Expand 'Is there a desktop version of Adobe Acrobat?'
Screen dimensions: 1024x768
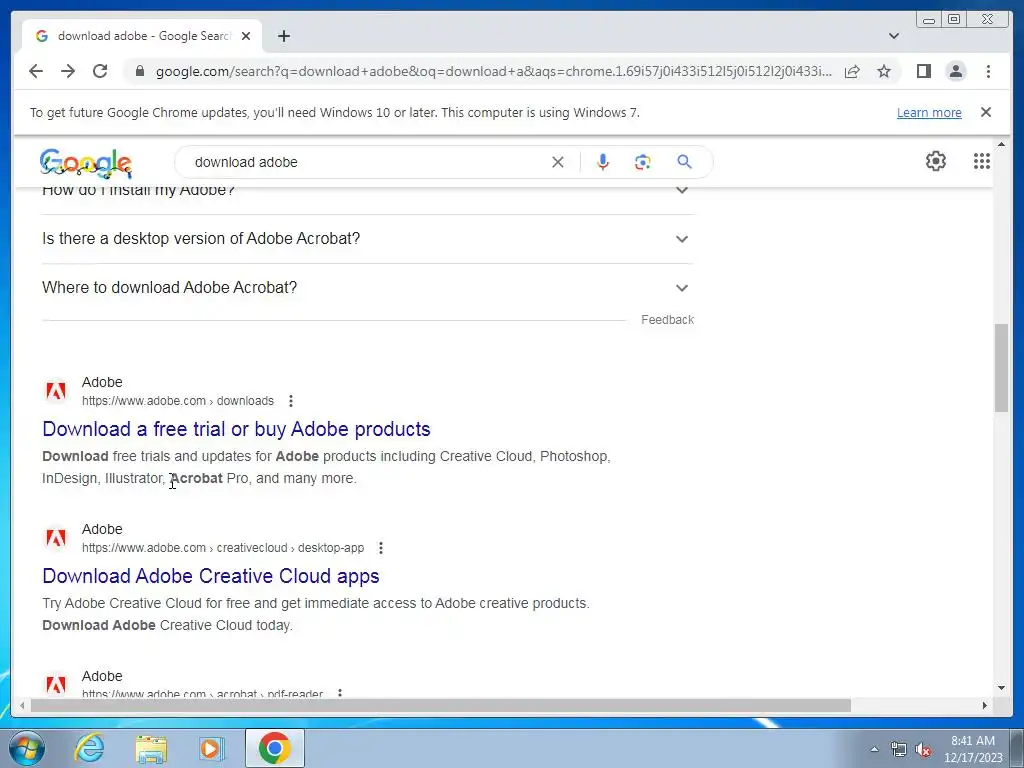click(x=367, y=238)
